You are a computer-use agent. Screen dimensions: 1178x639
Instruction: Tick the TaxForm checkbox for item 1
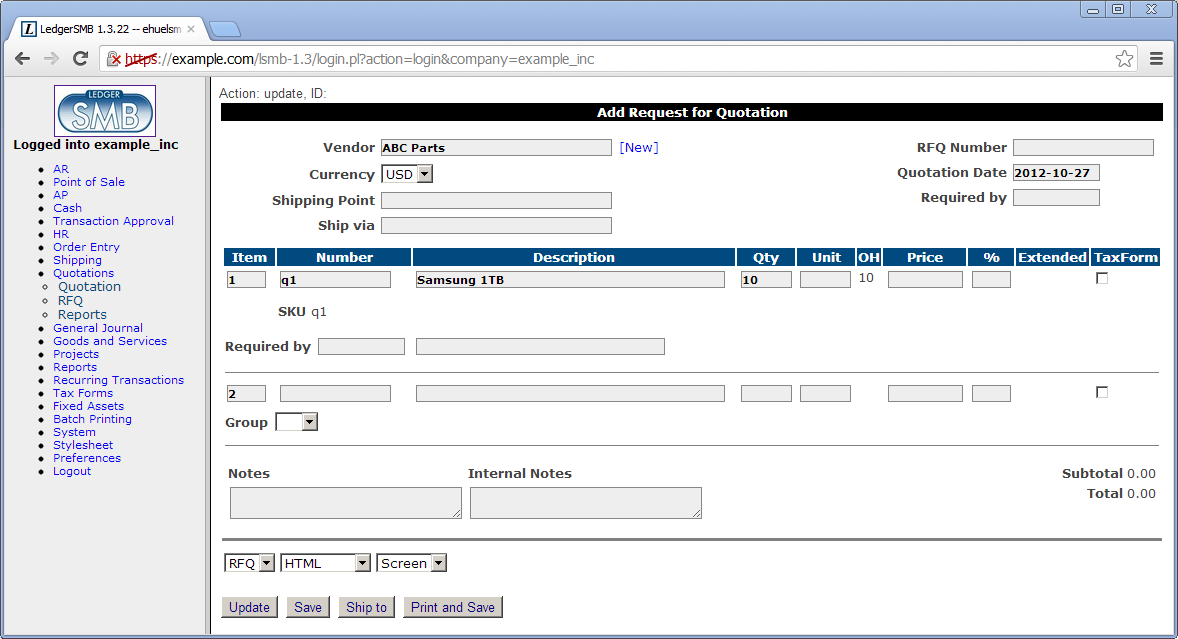click(x=1101, y=279)
